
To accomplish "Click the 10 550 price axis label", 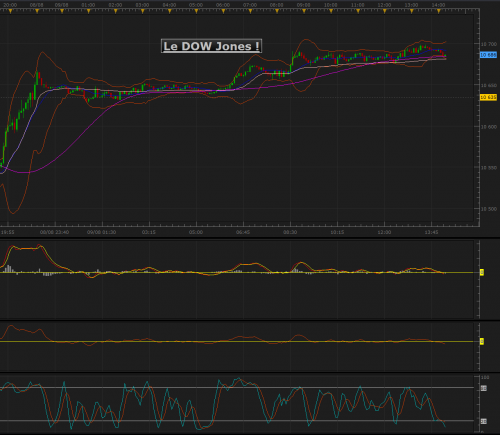I will tap(489, 168).
